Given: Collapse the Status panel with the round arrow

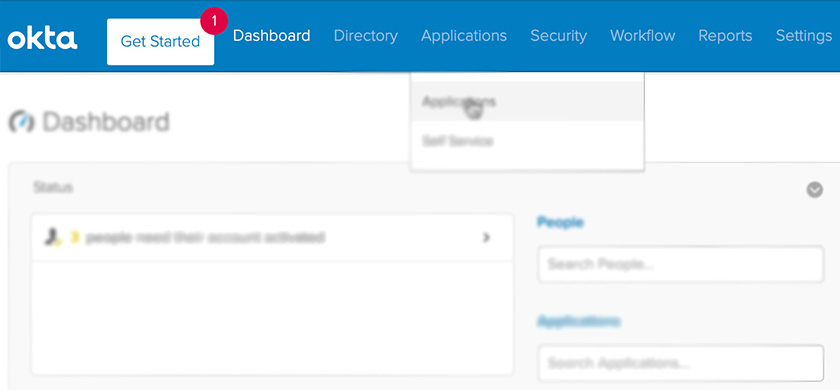Looking at the screenshot, I should tap(814, 190).
